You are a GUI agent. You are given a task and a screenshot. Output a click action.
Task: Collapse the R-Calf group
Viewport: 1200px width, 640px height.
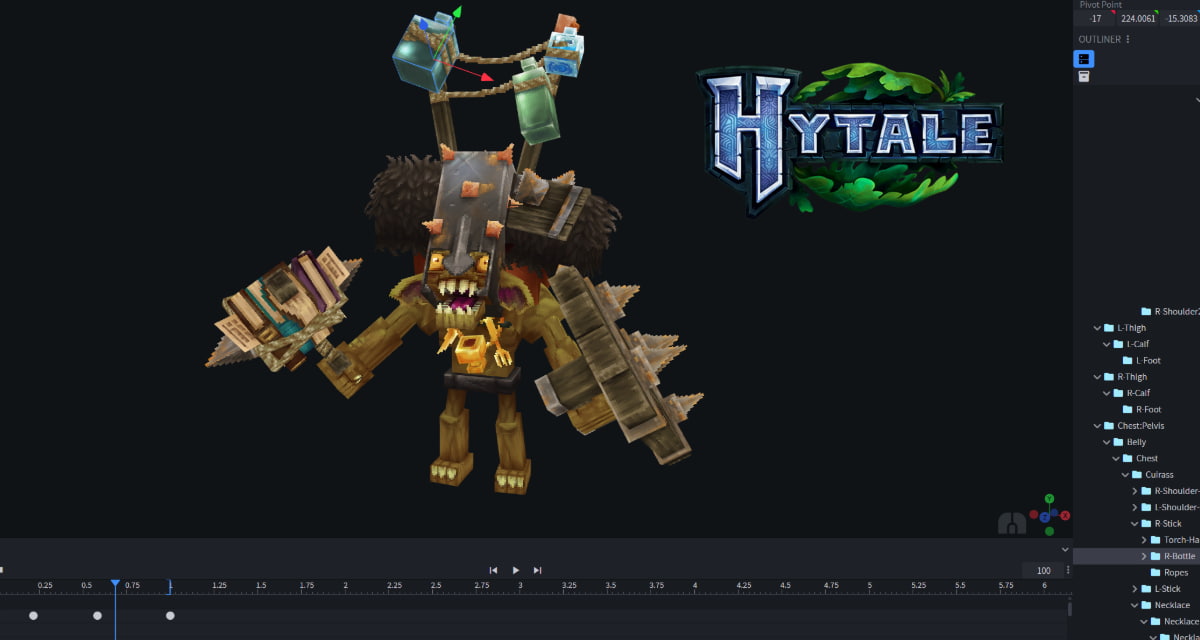point(1106,393)
